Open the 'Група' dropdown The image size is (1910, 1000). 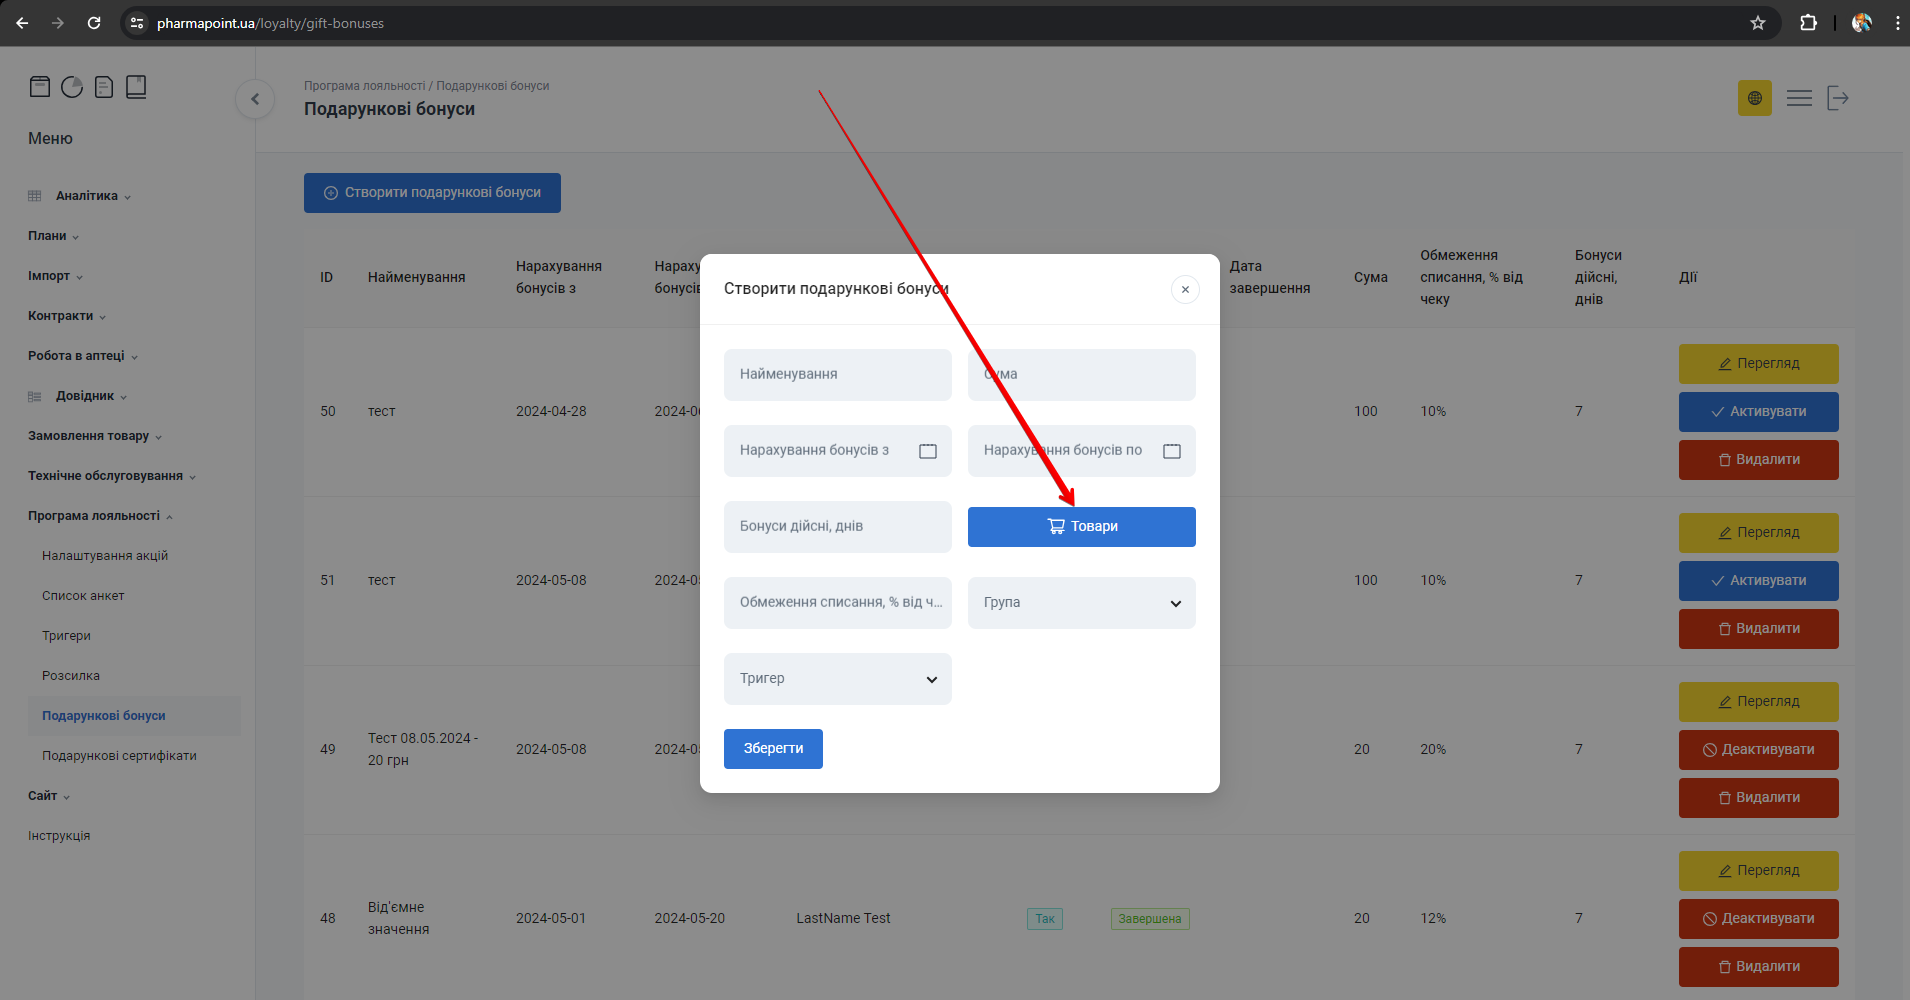click(x=1081, y=603)
